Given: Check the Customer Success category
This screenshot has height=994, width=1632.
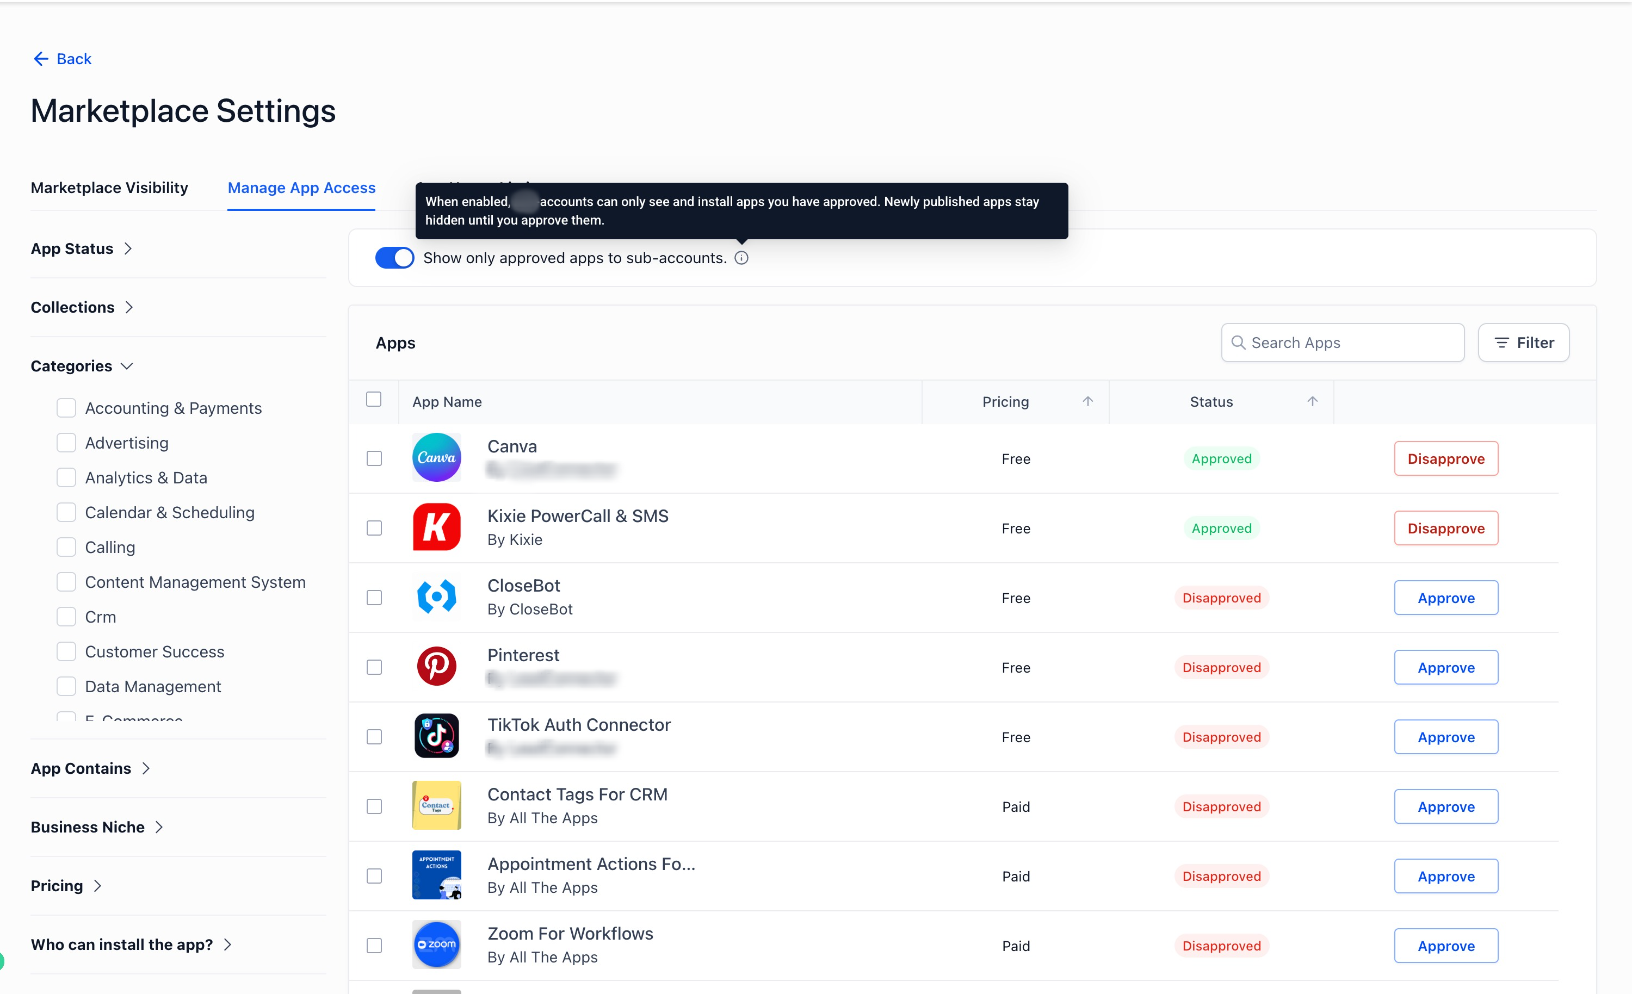Looking at the screenshot, I should (67, 651).
